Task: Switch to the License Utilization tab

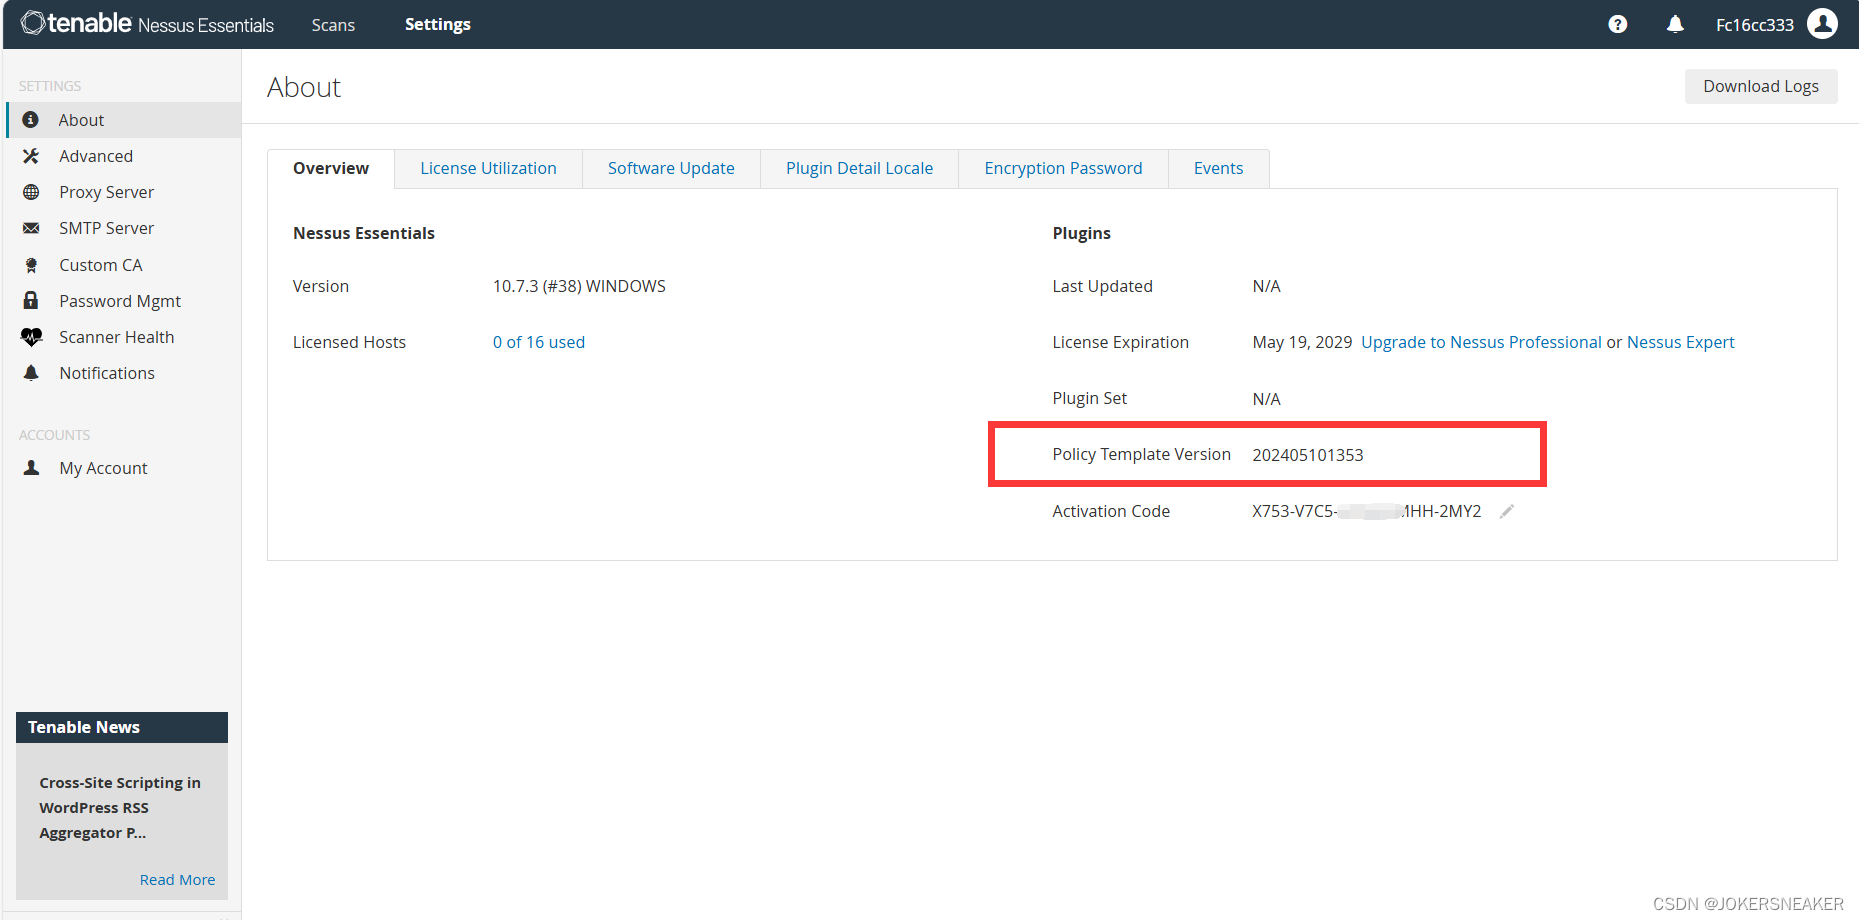Action: tap(488, 168)
